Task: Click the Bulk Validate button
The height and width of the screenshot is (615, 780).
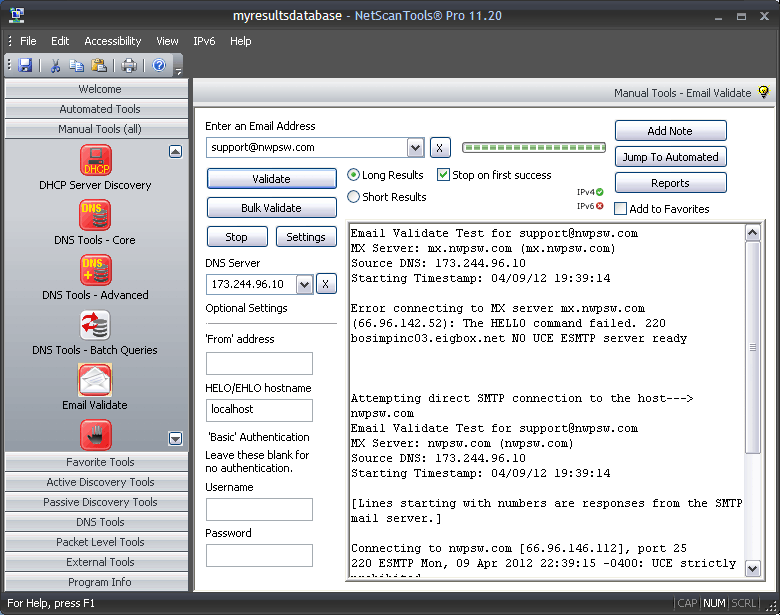Action: [x=272, y=207]
